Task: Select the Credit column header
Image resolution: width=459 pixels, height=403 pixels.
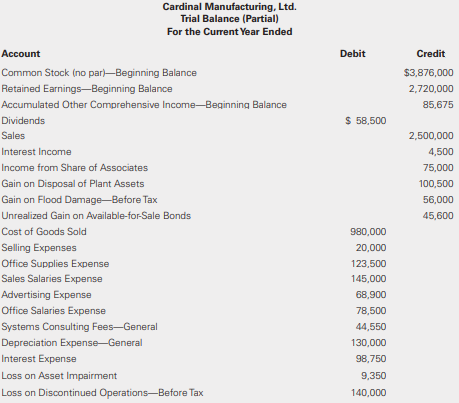Action: (x=431, y=54)
